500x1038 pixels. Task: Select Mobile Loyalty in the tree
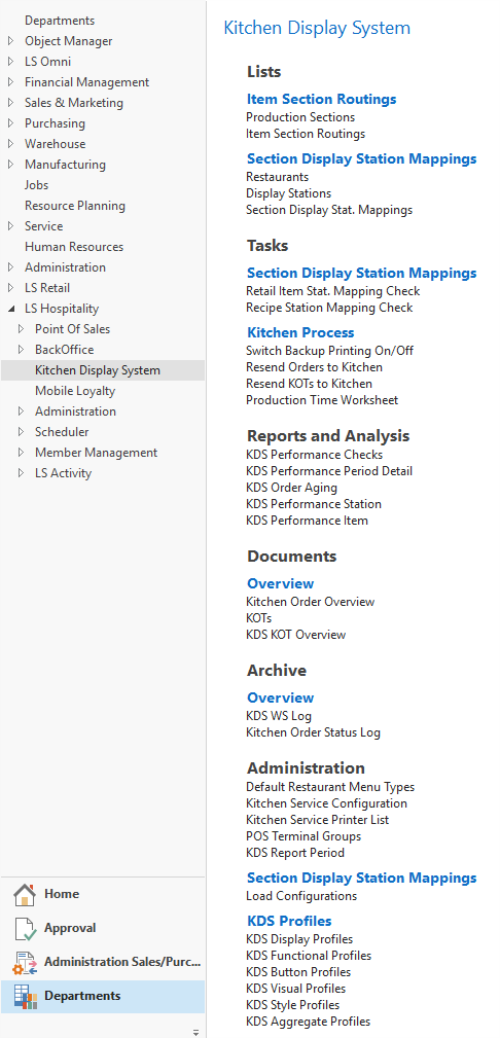click(x=75, y=391)
